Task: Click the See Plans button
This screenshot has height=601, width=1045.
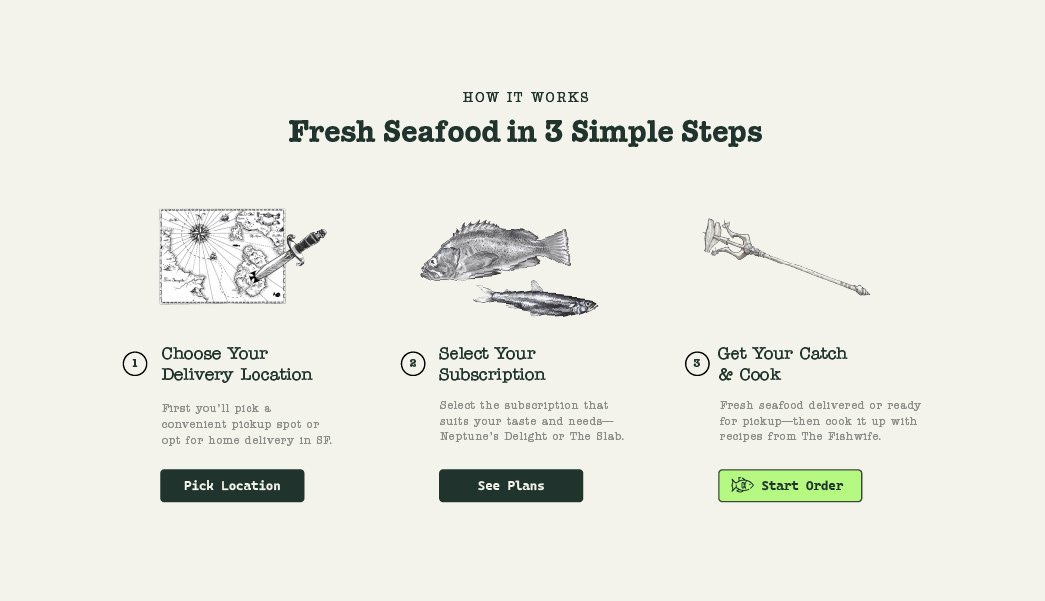Action: [x=511, y=486]
